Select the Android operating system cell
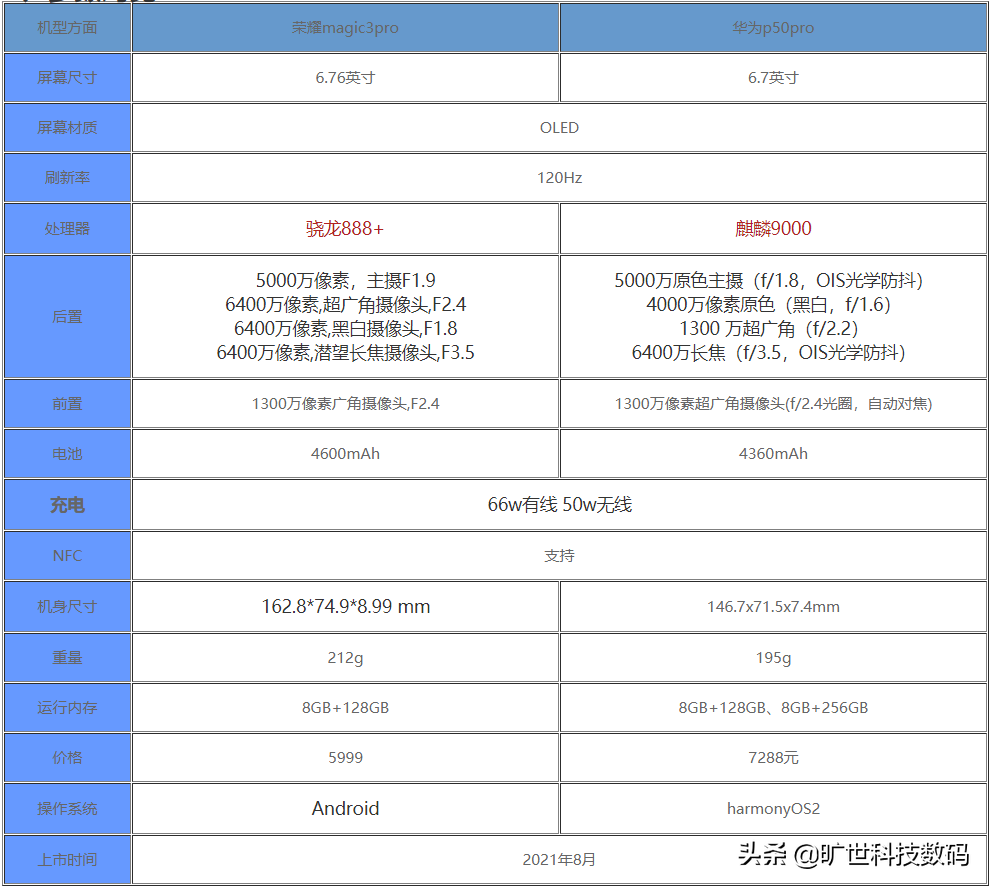Viewport: 992px width, 889px height. pos(345,809)
